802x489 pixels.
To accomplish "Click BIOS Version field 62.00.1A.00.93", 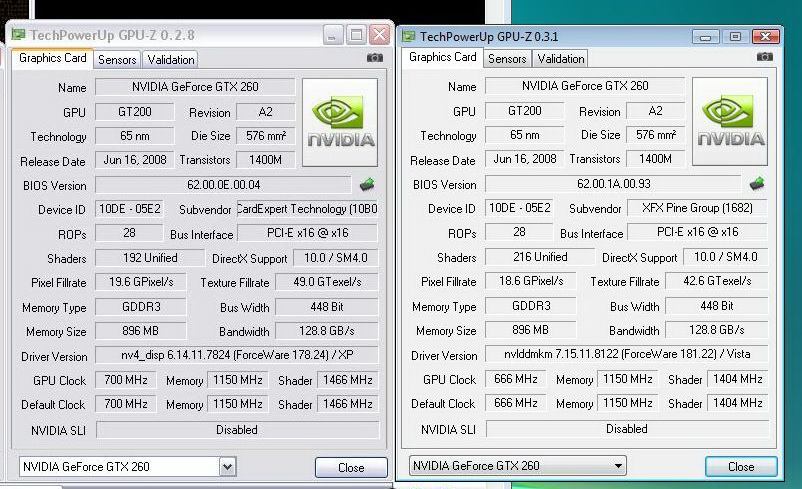I will click(613, 184).
